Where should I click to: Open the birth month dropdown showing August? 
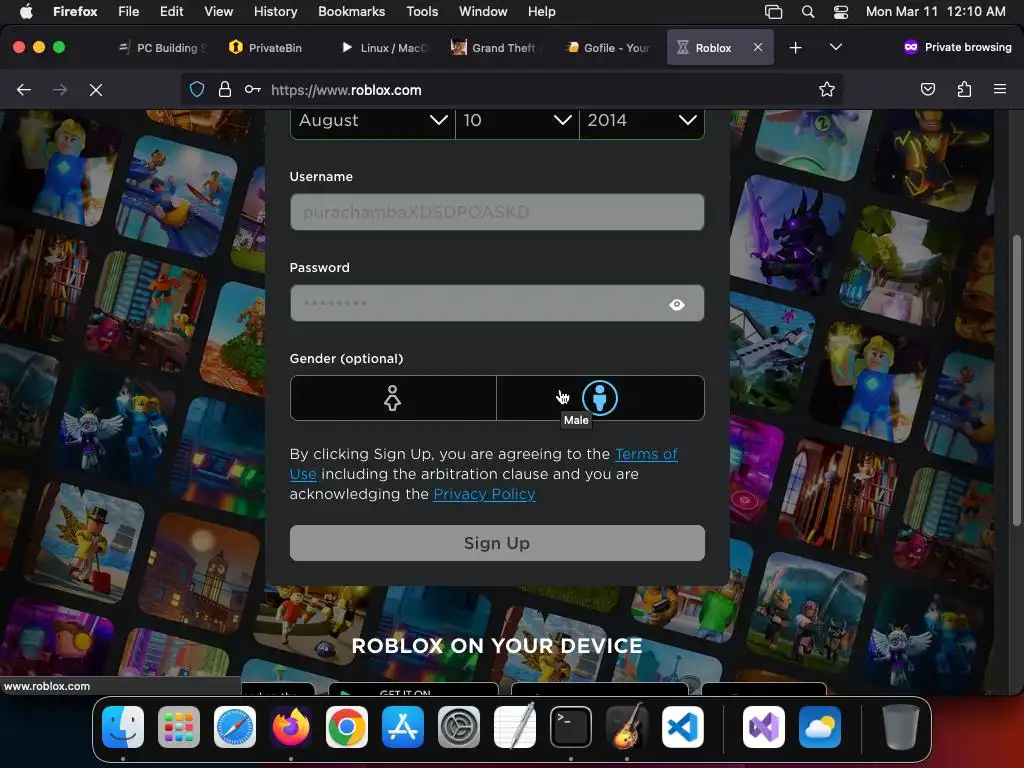tap(373, 121)
